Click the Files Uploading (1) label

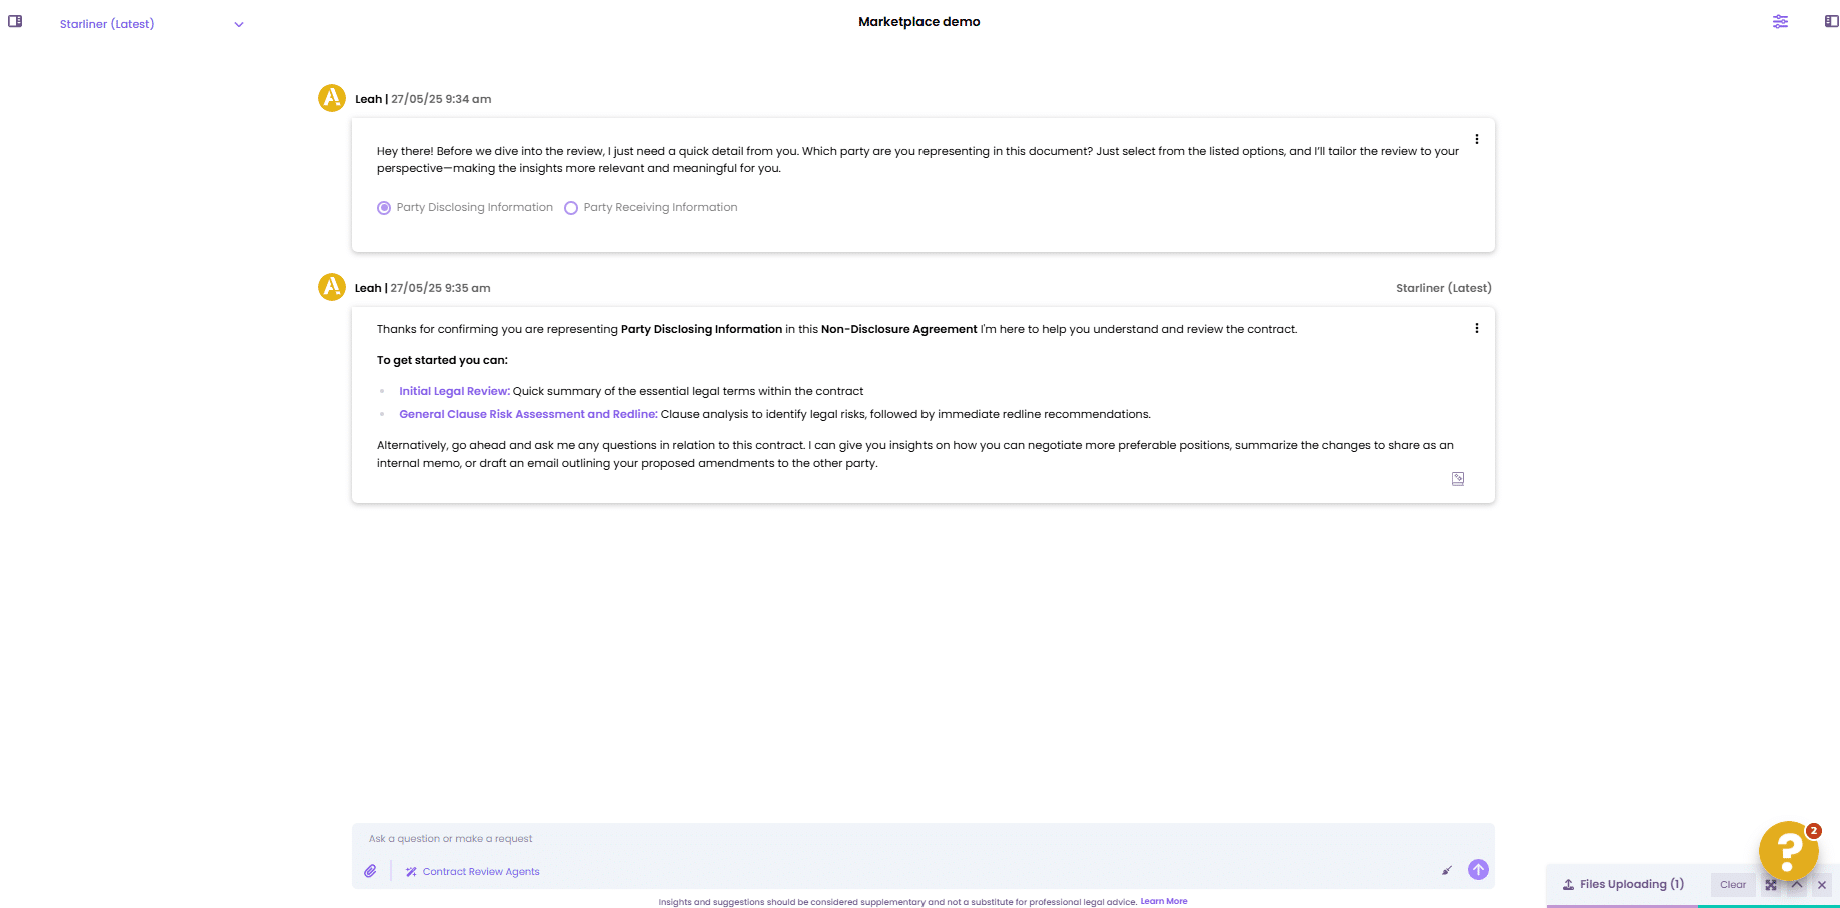pyautogui.click(x=1632, y=884)
